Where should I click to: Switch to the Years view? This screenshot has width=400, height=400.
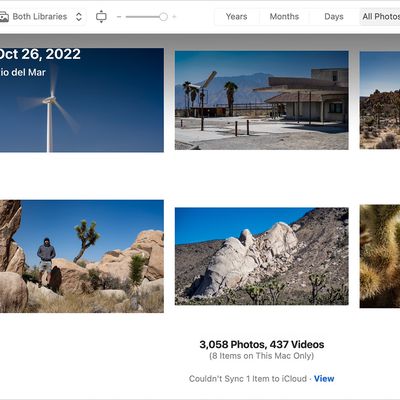coord(236,17)
